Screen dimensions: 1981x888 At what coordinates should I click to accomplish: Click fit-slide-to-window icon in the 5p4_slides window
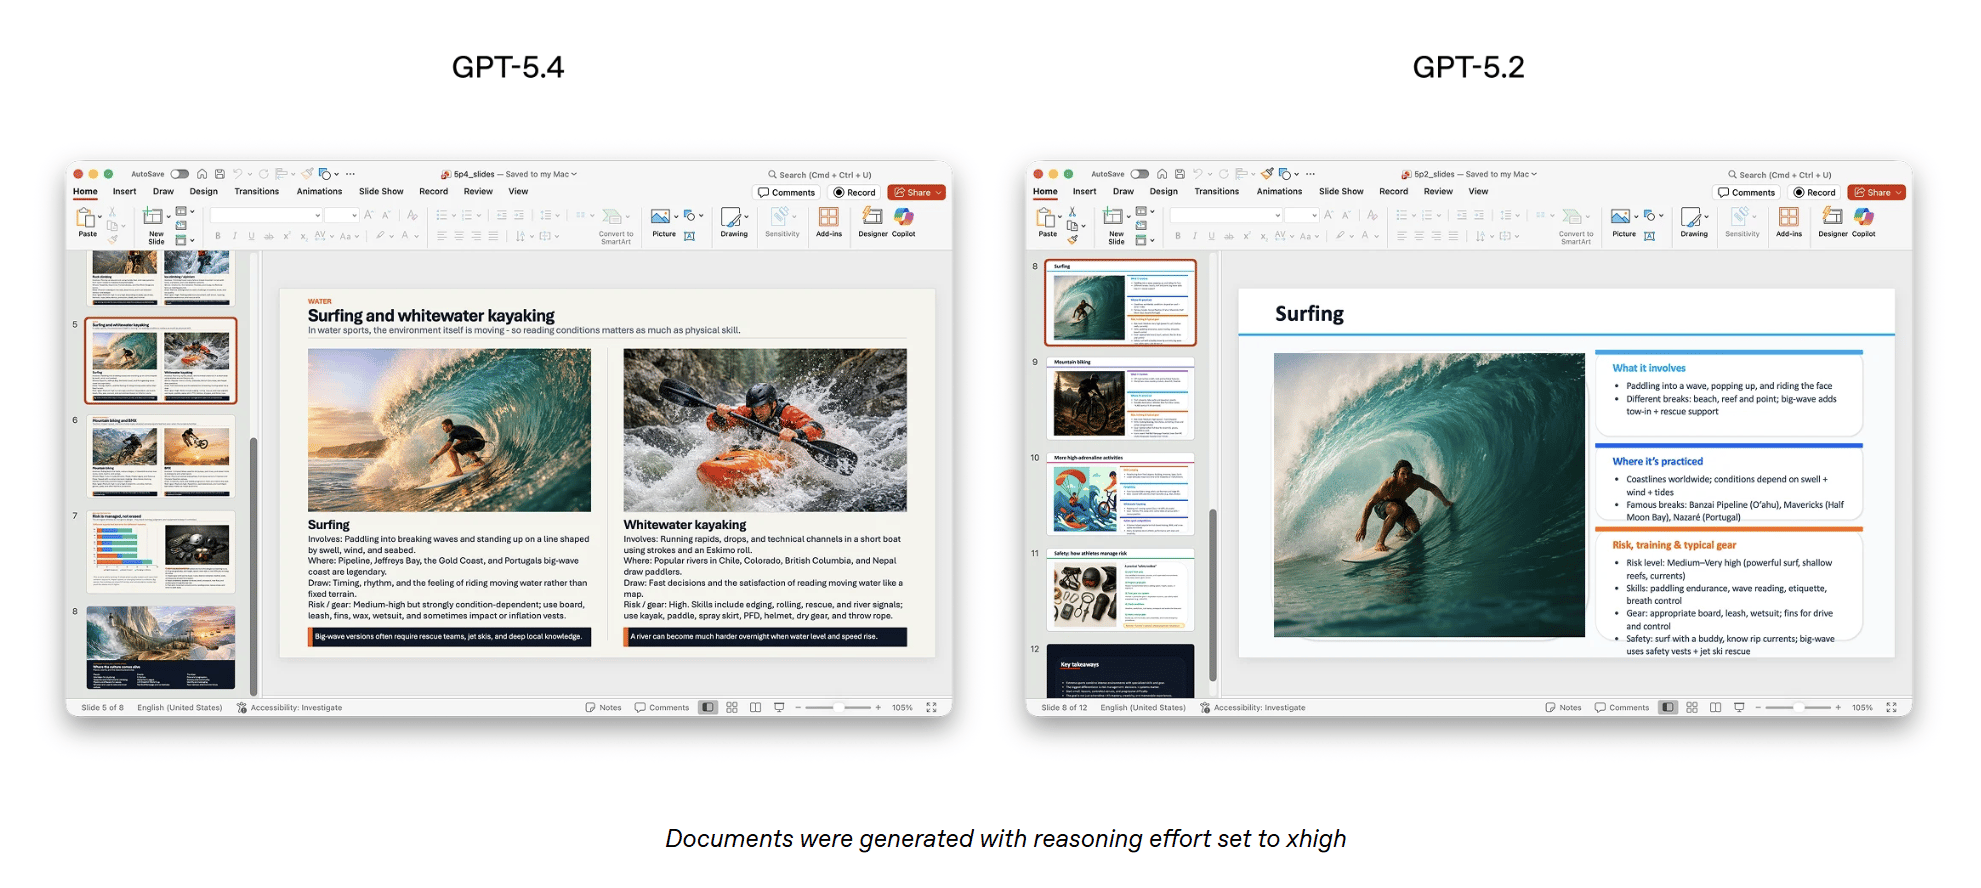pyautogui.click(x=931, y=707)
